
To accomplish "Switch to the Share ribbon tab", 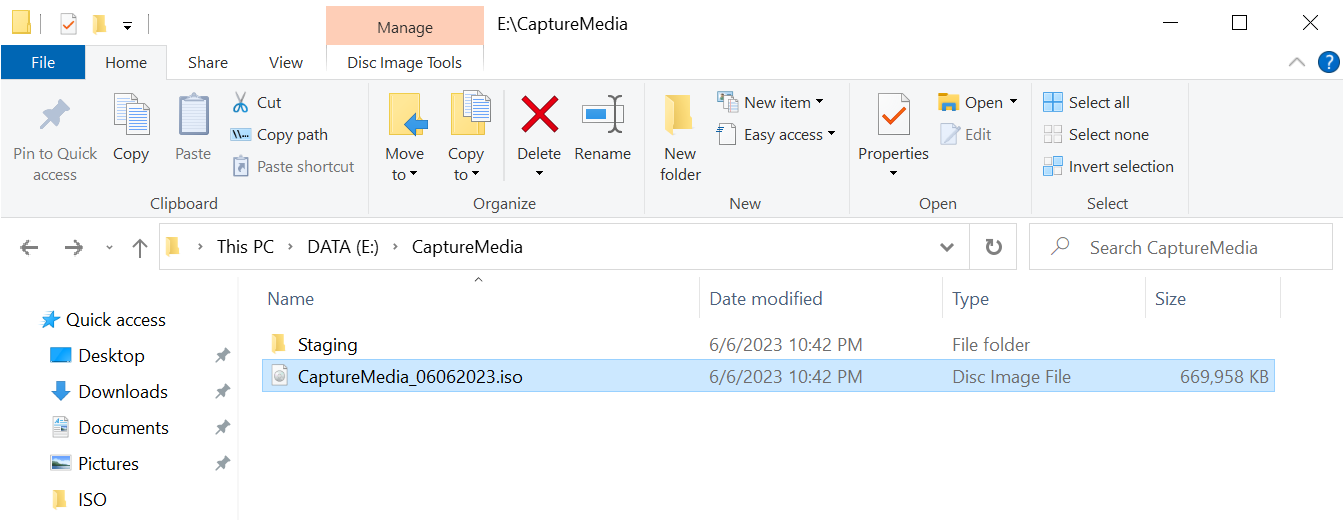I will click(x=208, y=62).
